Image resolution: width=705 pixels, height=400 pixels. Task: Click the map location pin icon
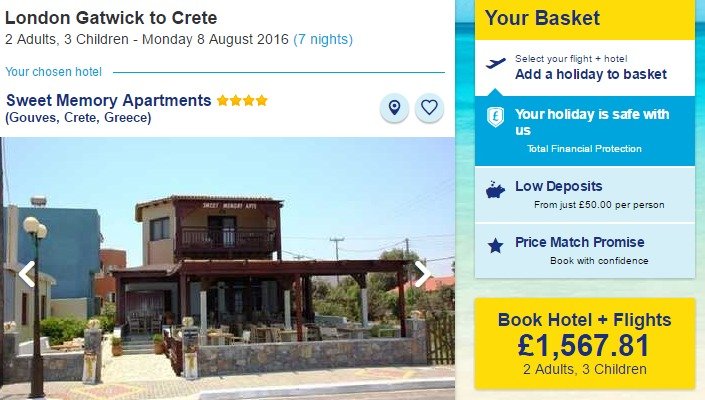(x=394, y=108)
